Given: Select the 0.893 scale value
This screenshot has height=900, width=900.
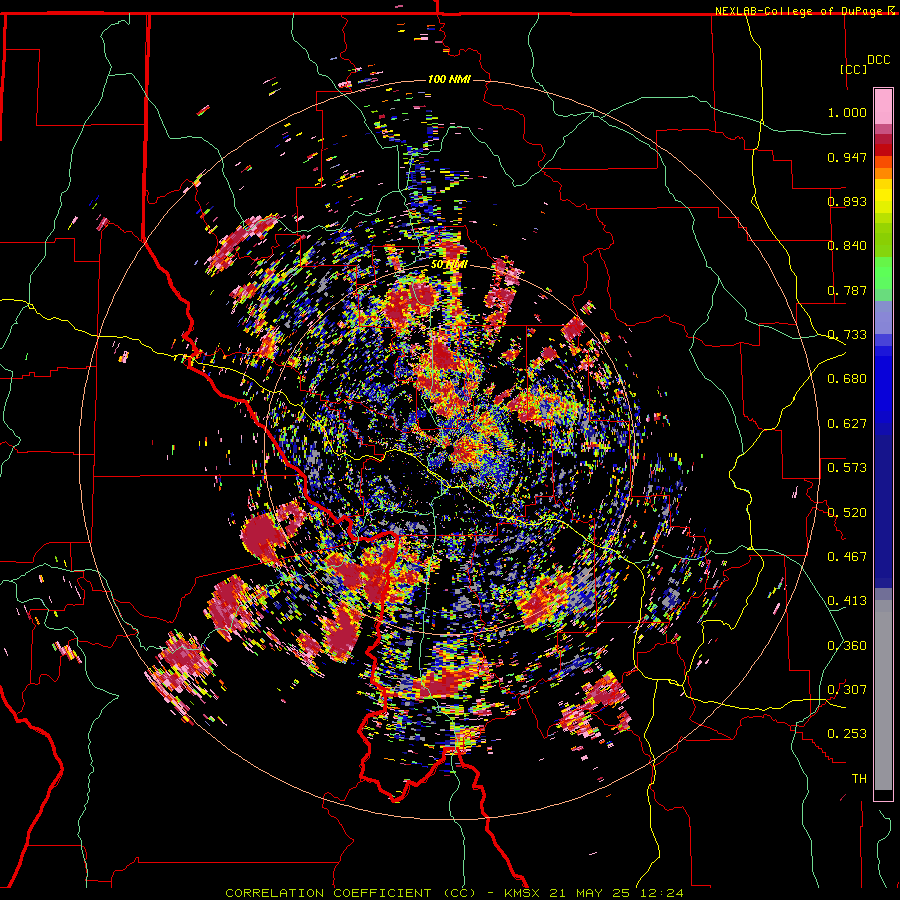Looking at the screenshot, I should pos(847,201).
